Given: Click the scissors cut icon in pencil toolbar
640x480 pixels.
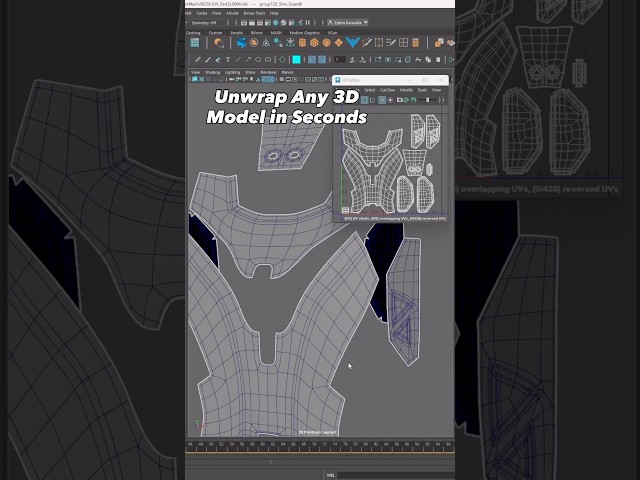Looking at the screenshot, I should [418, 60].
